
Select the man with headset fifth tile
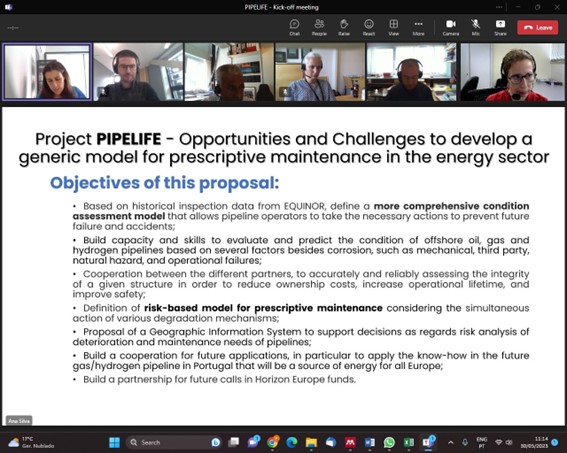(x=412, y=72)
